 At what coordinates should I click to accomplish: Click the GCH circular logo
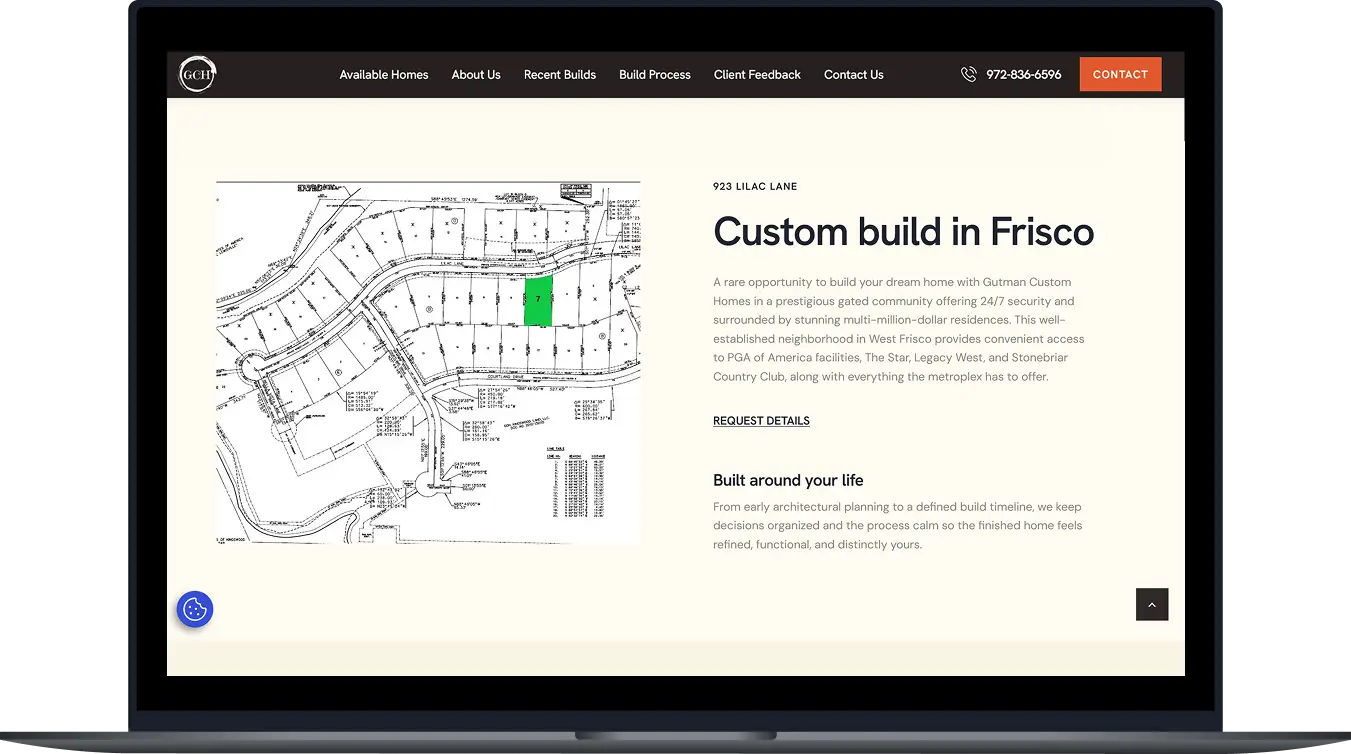197,74
